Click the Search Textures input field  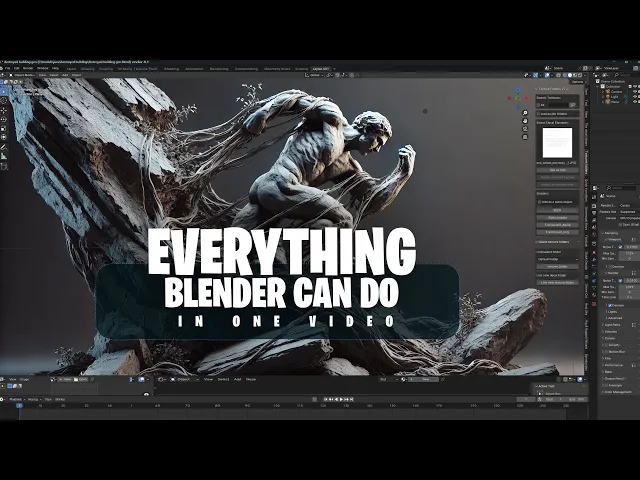(561, 105)
